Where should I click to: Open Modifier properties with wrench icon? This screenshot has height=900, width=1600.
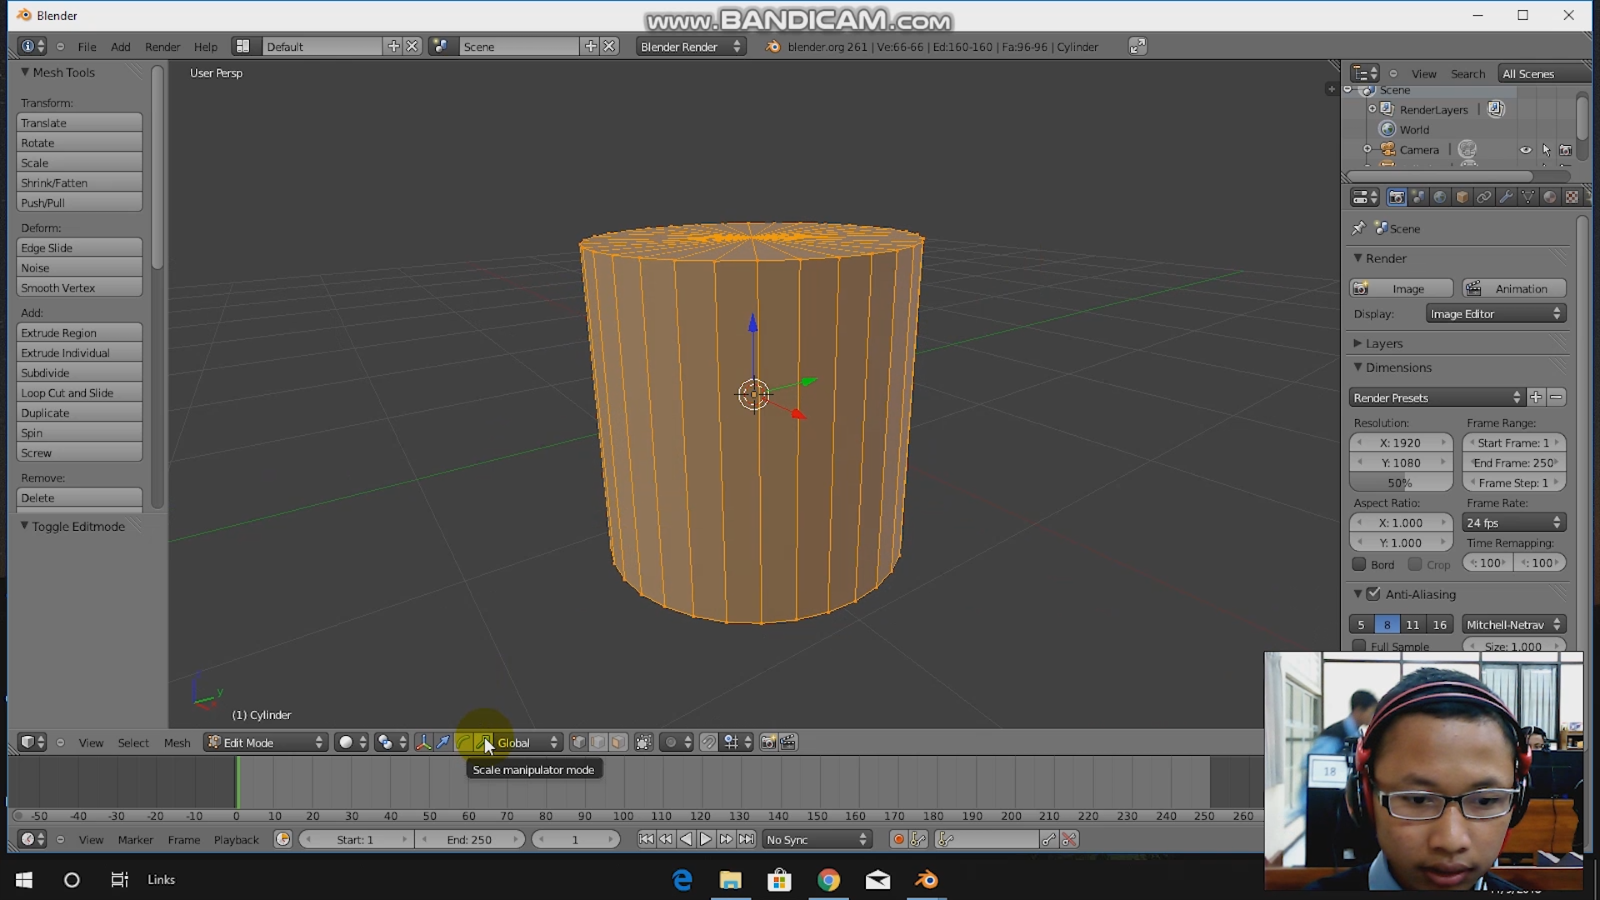(1506, 197)
